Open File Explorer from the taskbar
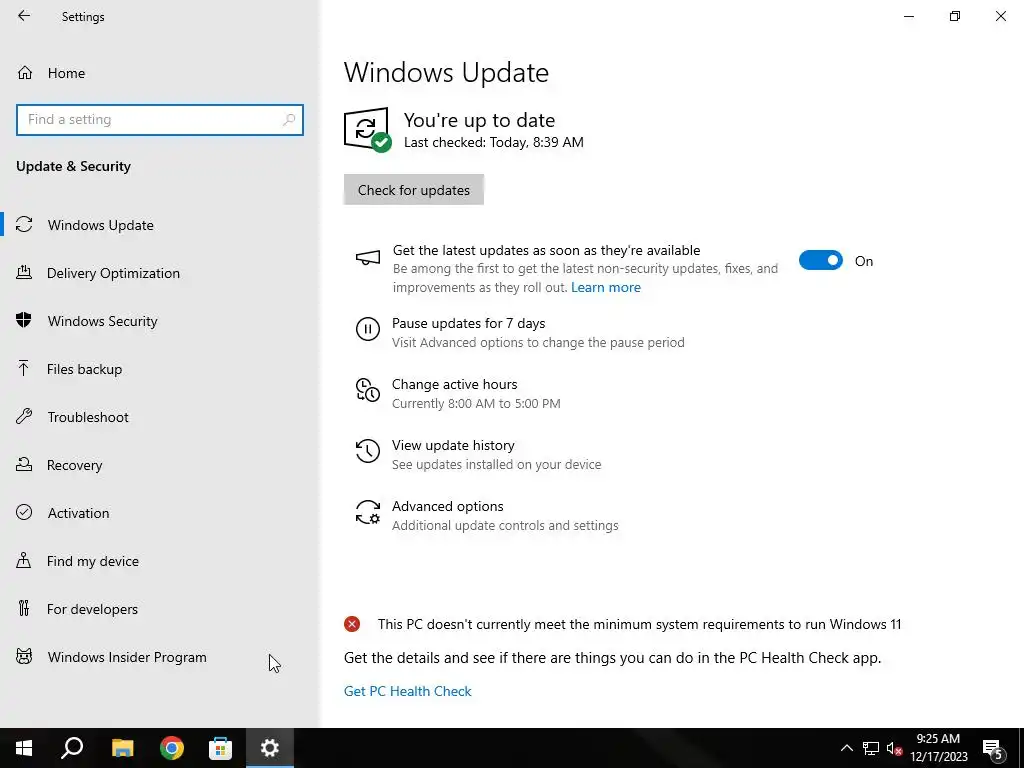1024x768 pixels. 122,748
